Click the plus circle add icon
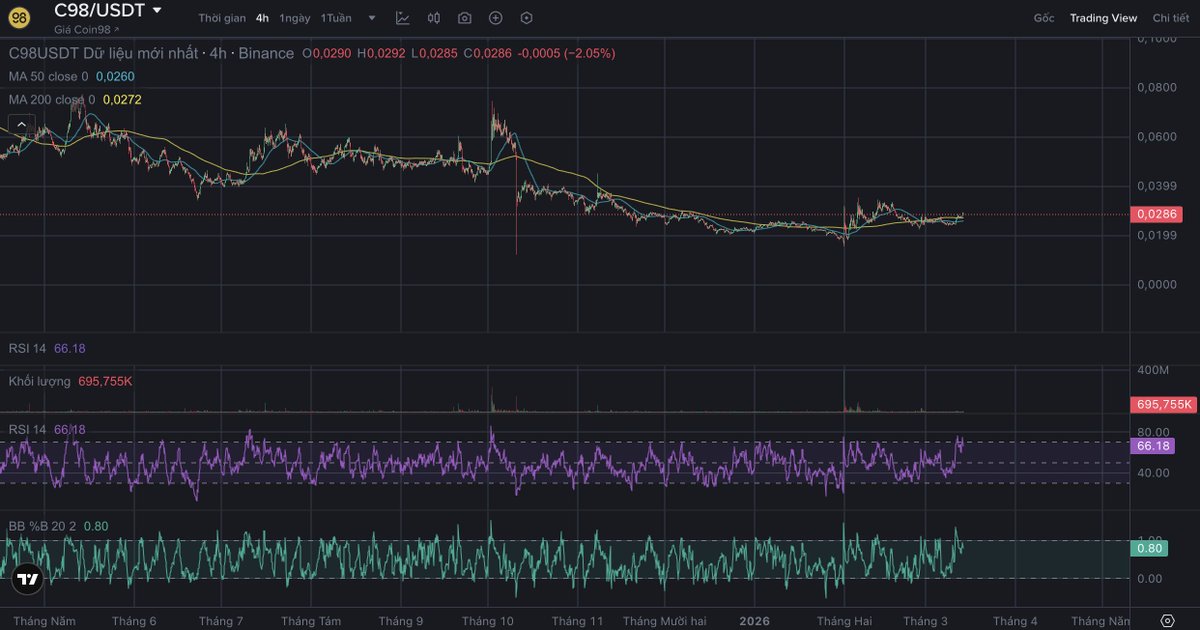 496,18
